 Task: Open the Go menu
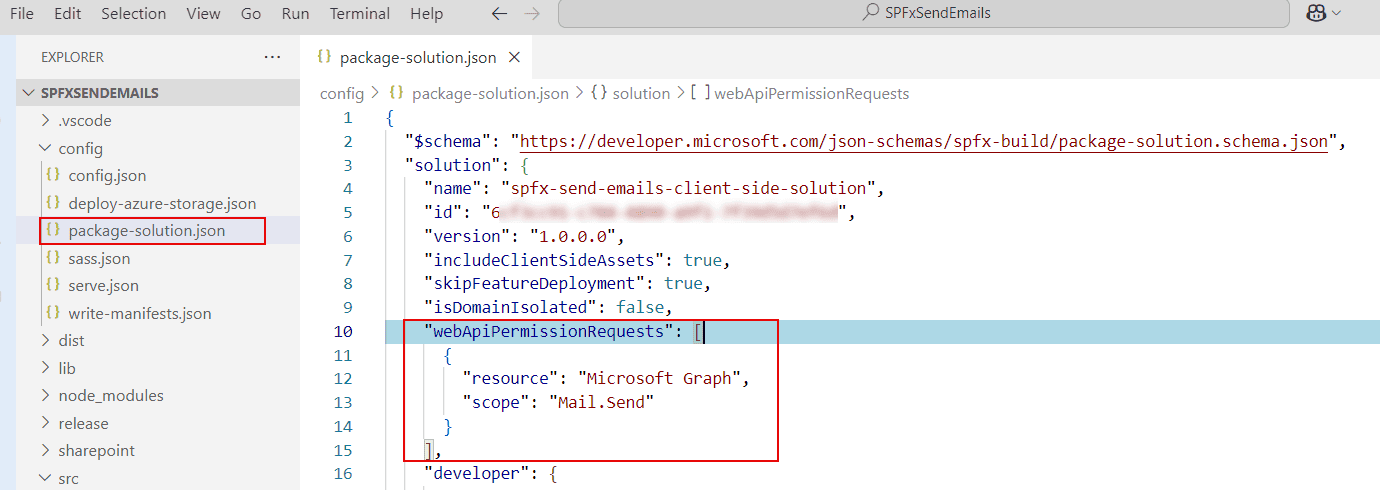(251, 14)
